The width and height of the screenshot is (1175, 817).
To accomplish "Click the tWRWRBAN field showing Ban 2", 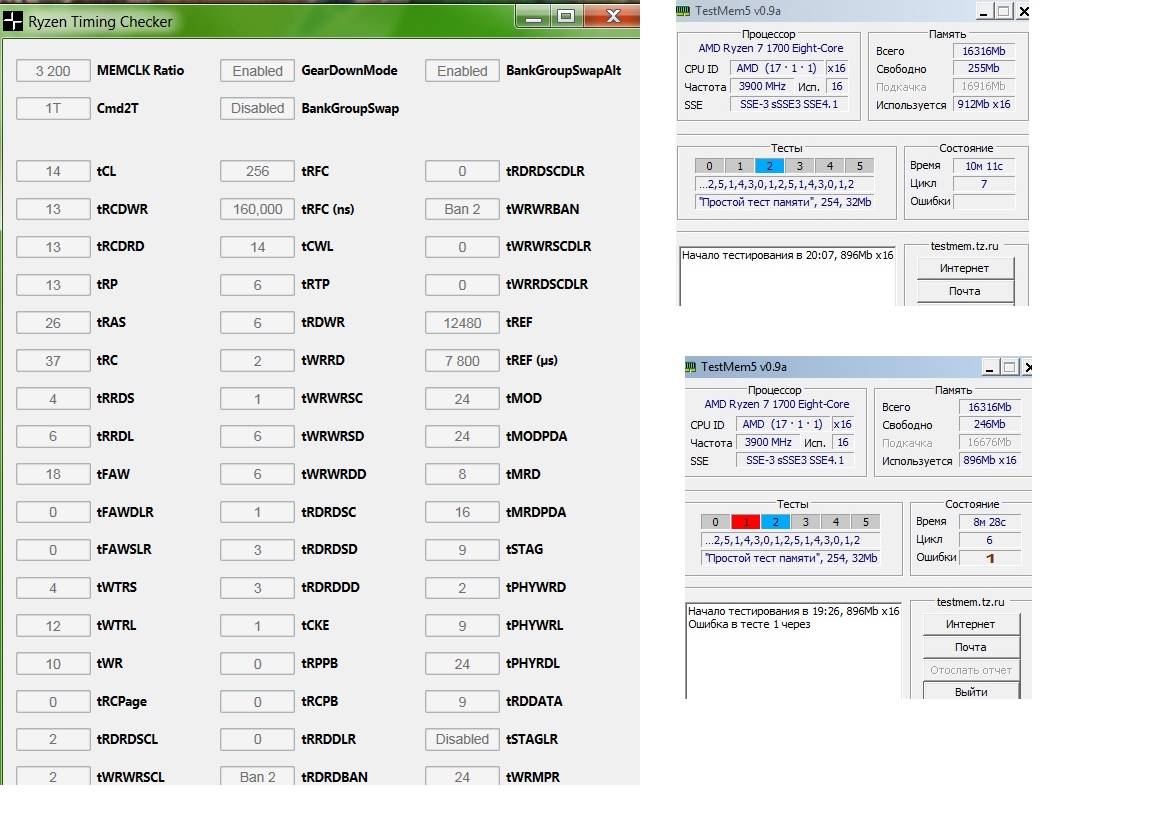I will click(462, 209).
